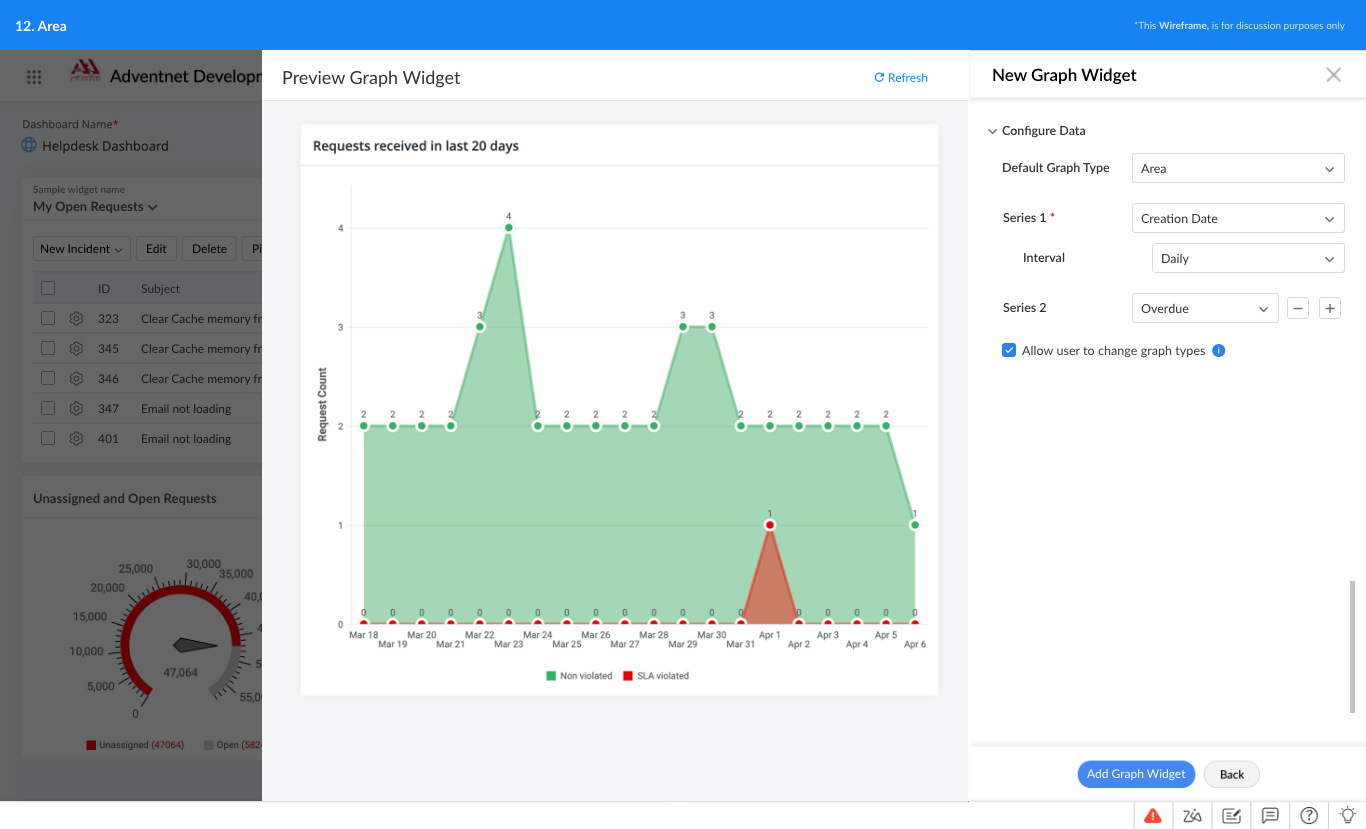
Task: Click the lightbulb tips icon
Action: click(1347, 815)
